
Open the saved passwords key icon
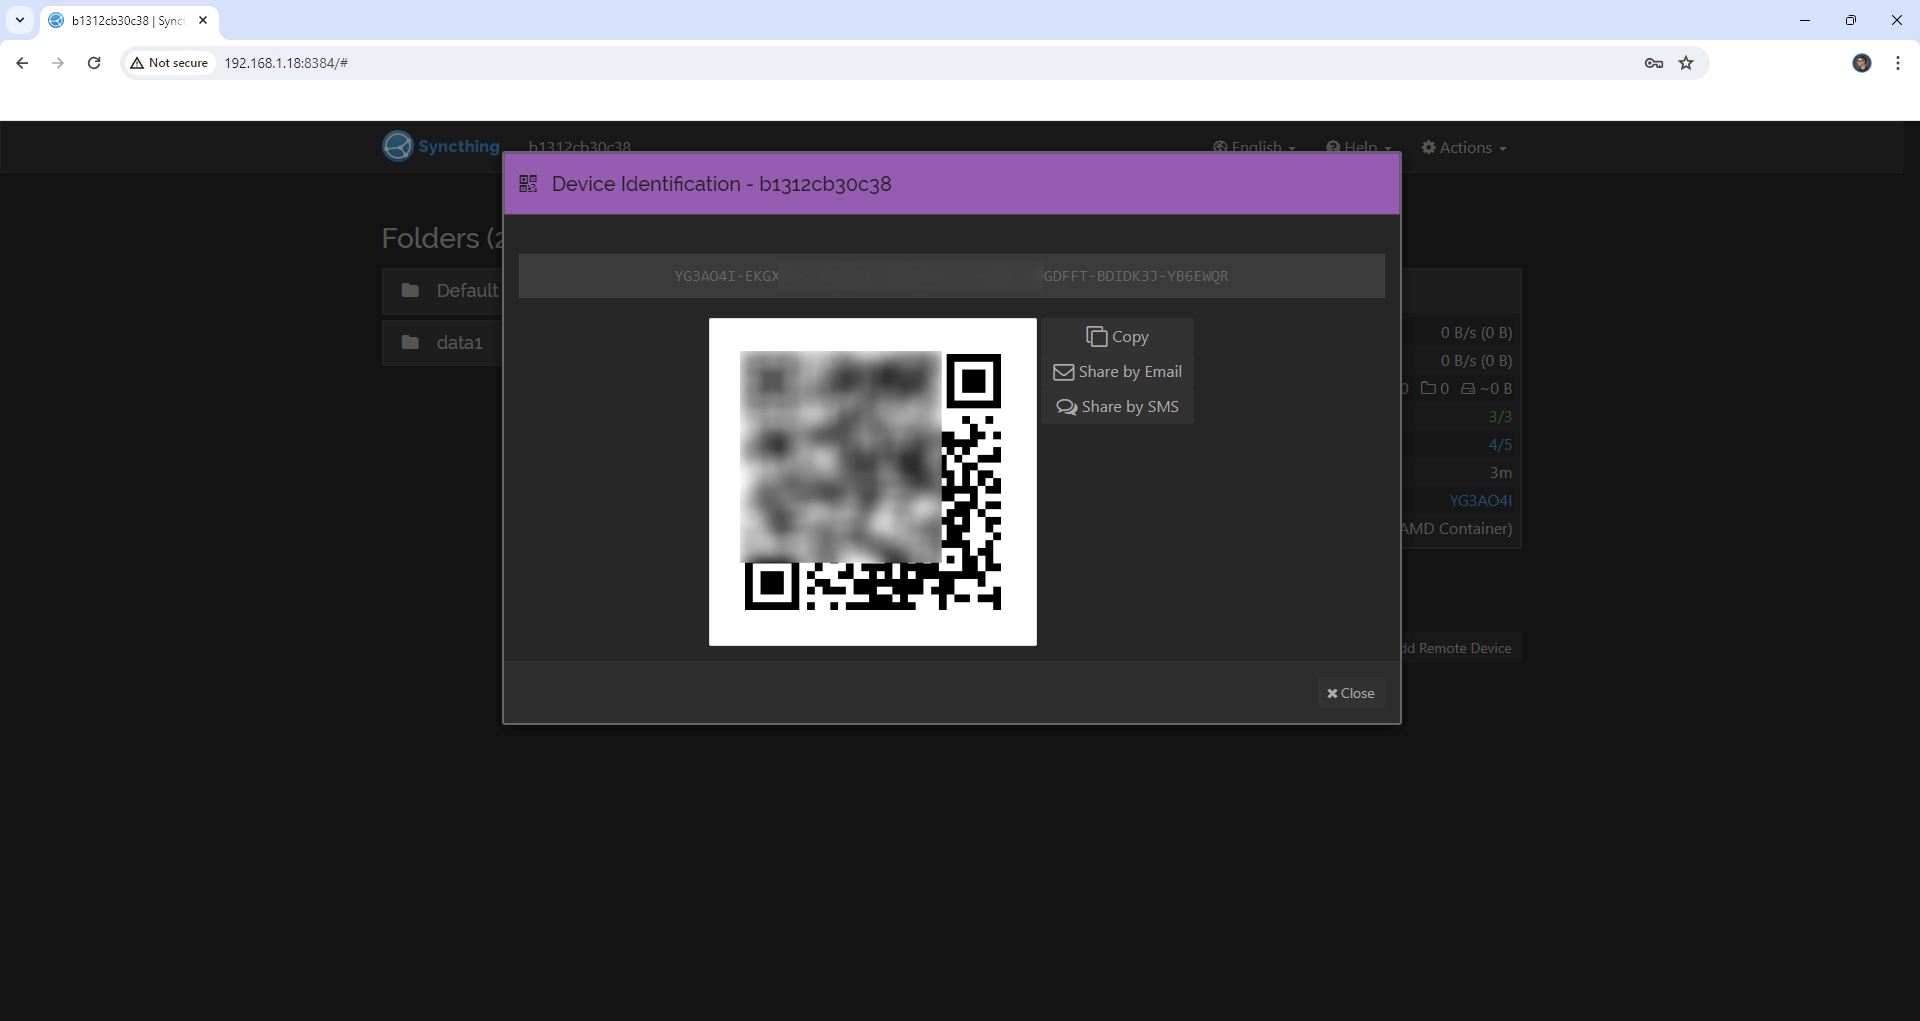[x=1654, y=63]
